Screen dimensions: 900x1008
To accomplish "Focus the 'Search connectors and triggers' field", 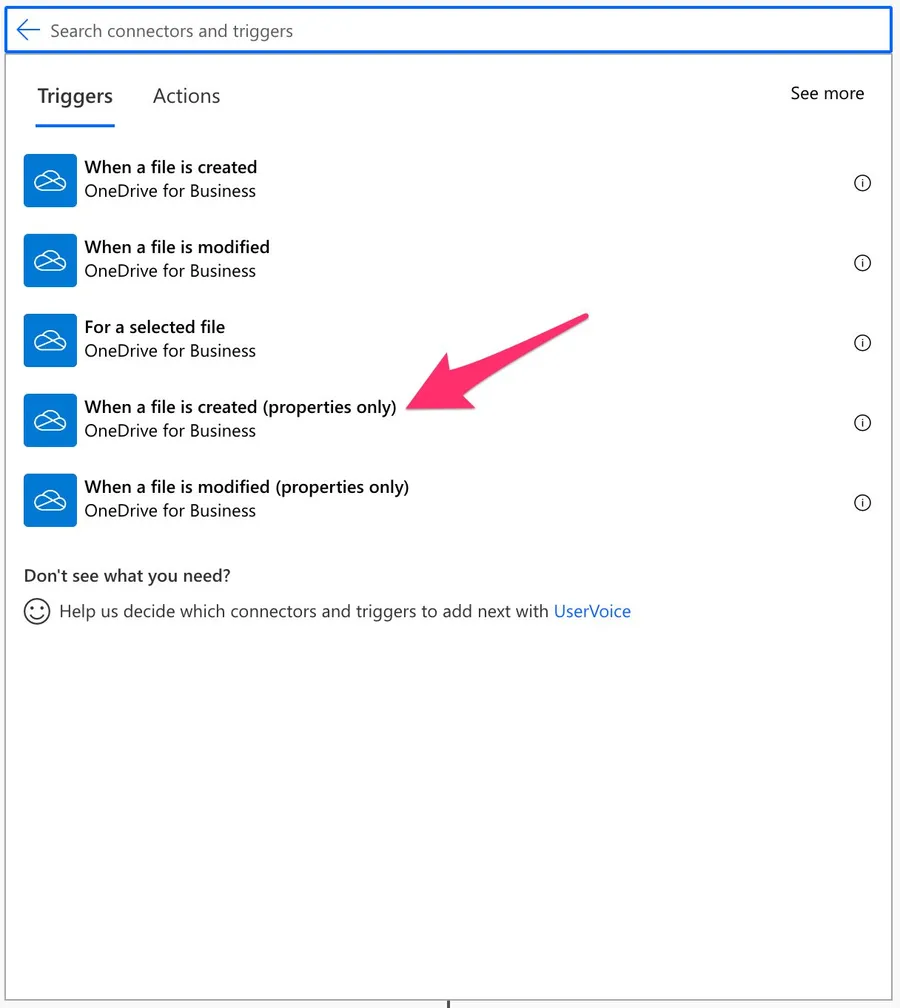I will coord(450,31).
